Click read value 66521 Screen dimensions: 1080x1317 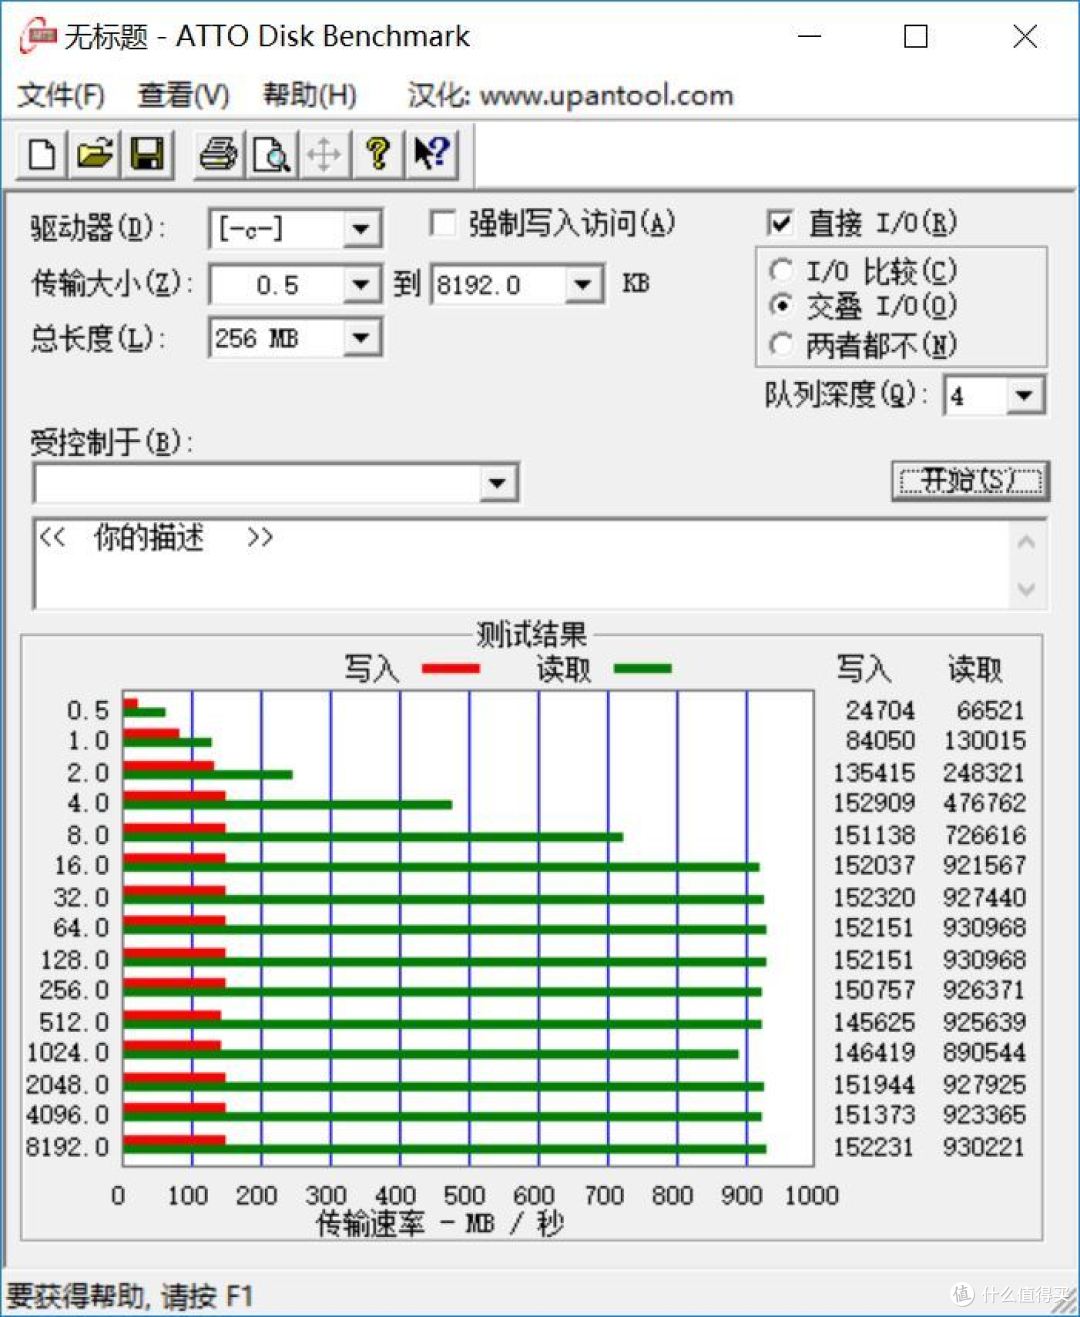[990, 710]
